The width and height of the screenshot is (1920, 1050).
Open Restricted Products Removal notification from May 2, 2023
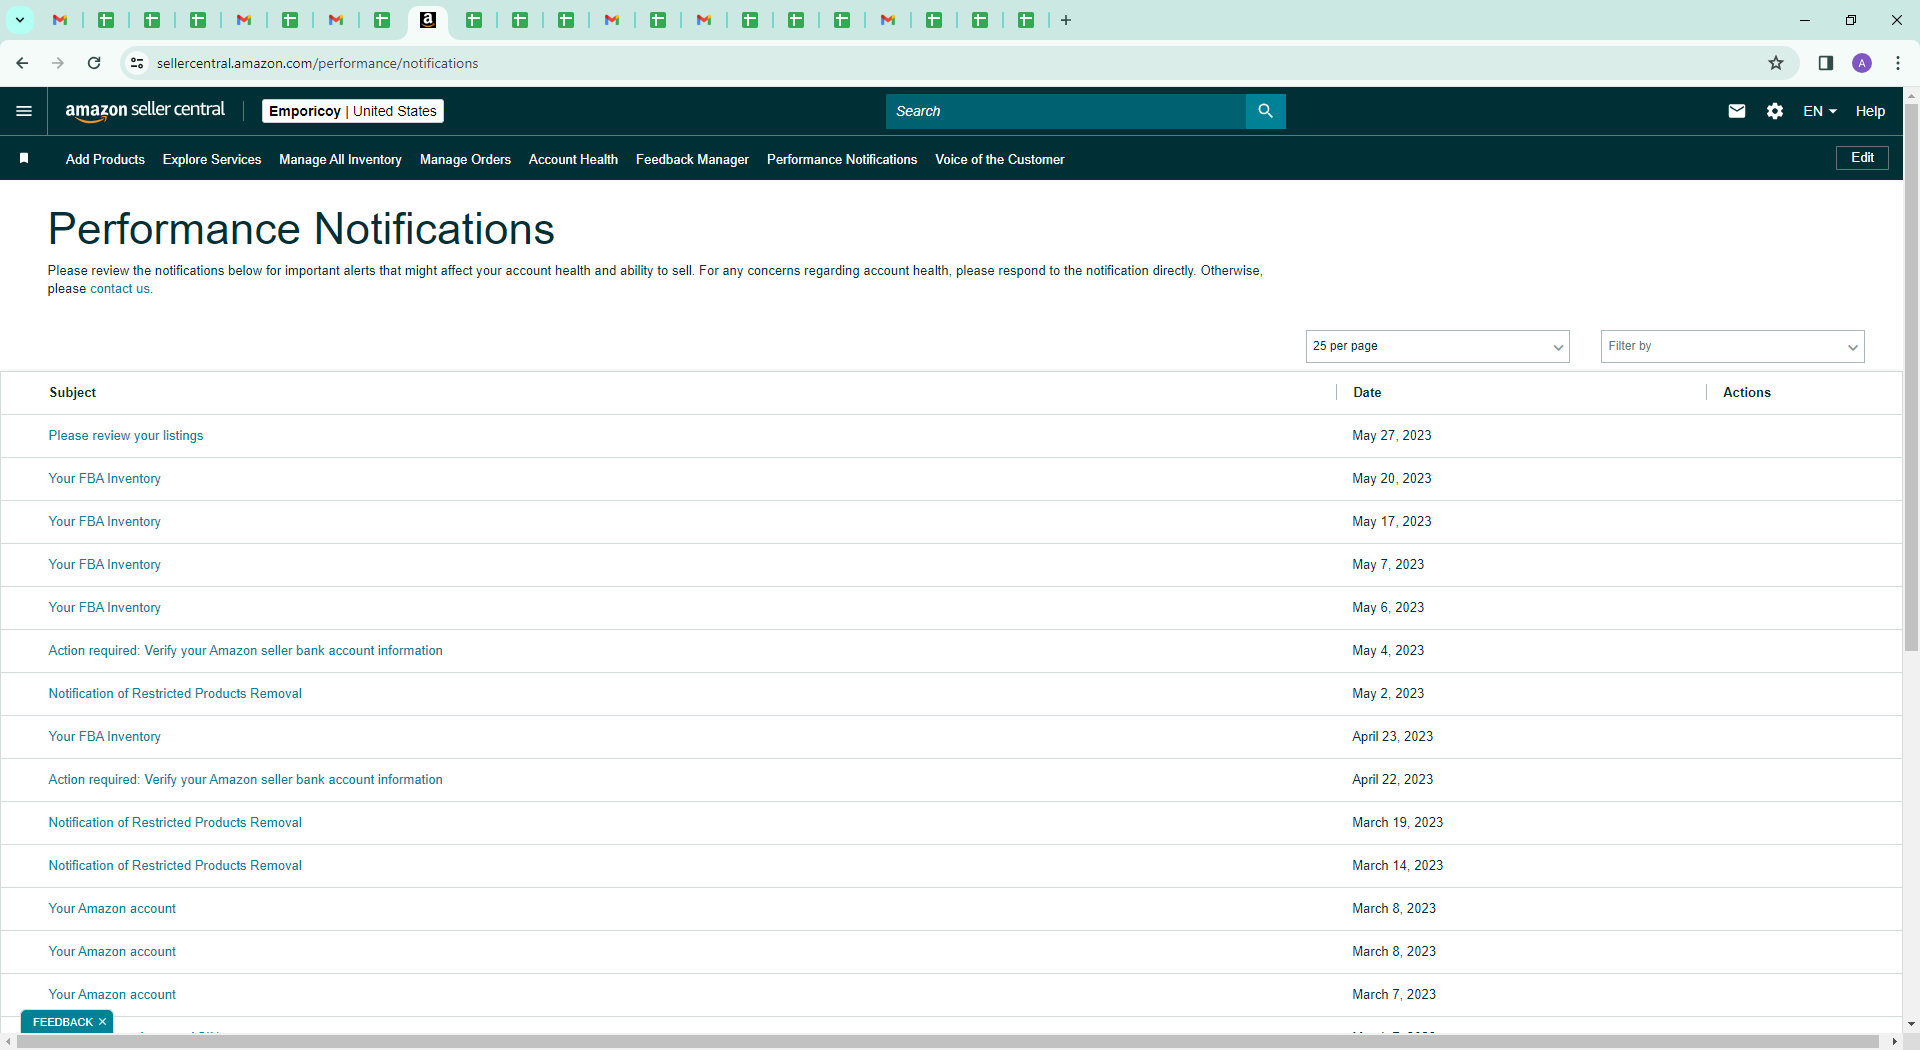[x=175, y=694]
